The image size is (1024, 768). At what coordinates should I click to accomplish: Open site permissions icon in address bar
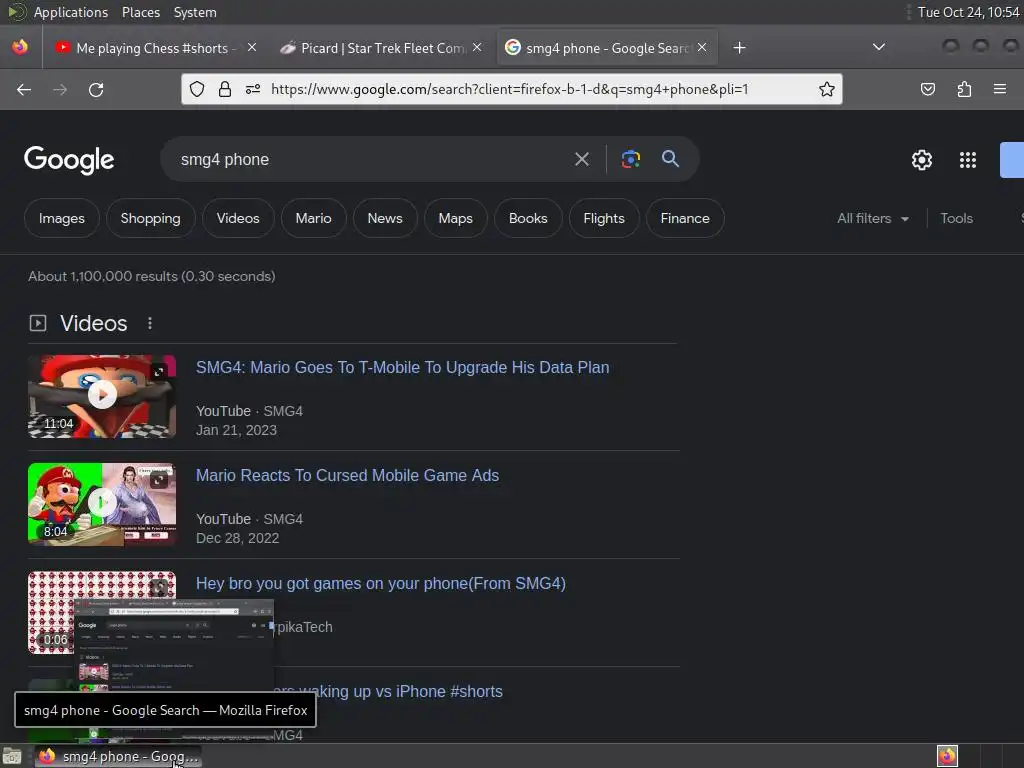pyautogui.click(x=253, y=89)
